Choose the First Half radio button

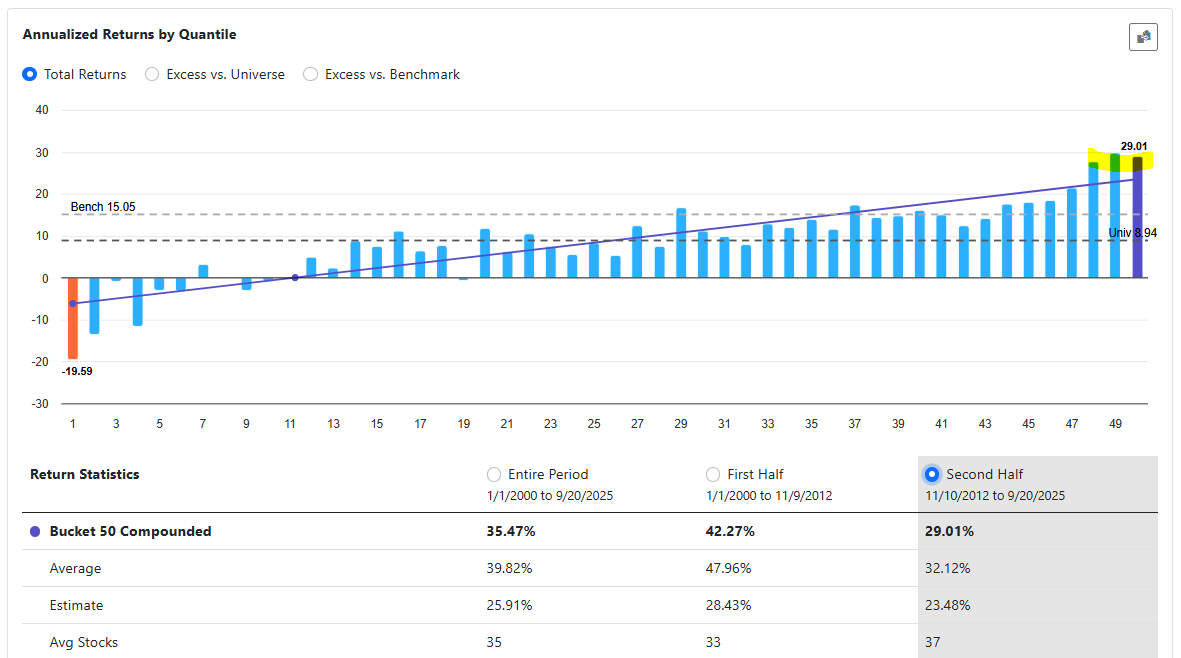click(713, 474)
